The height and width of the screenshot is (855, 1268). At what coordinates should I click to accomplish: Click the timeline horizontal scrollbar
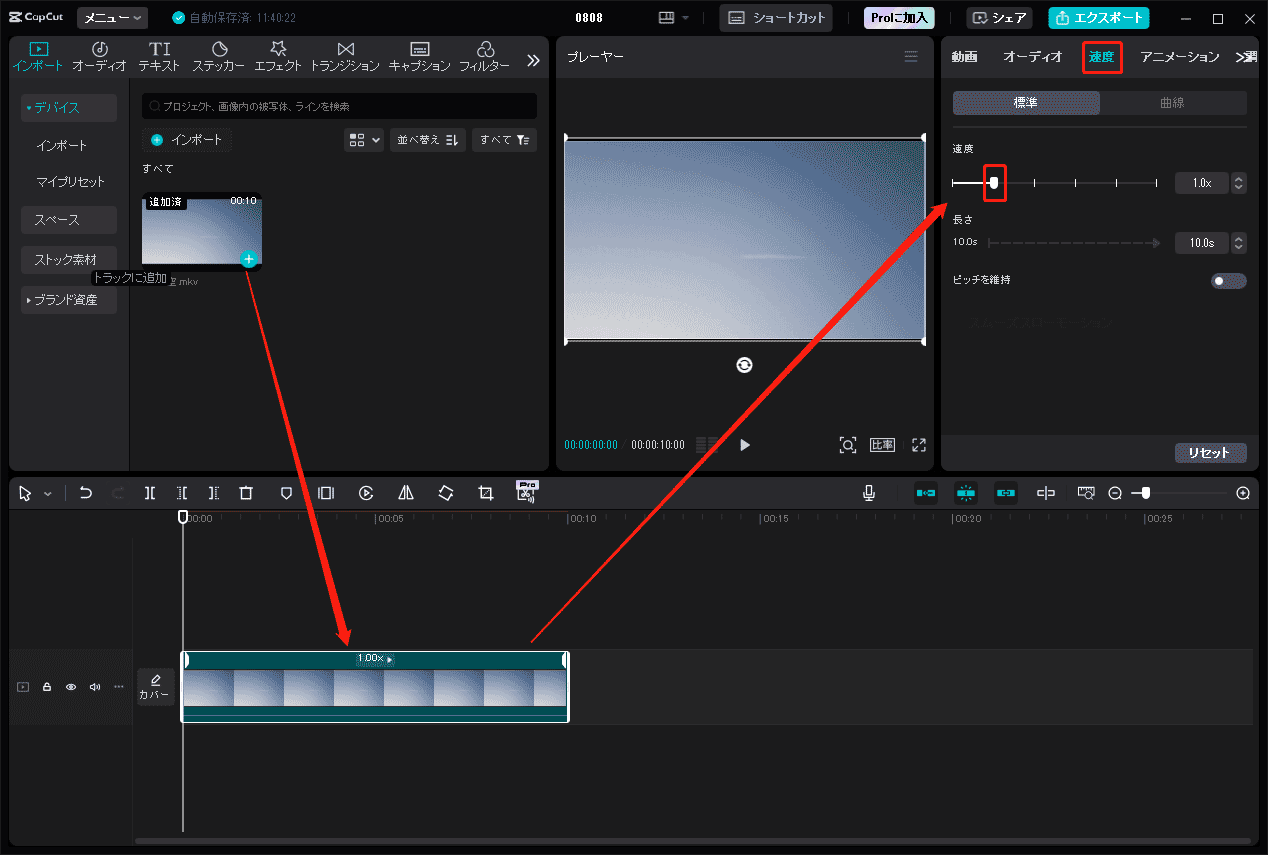[692, 841]
